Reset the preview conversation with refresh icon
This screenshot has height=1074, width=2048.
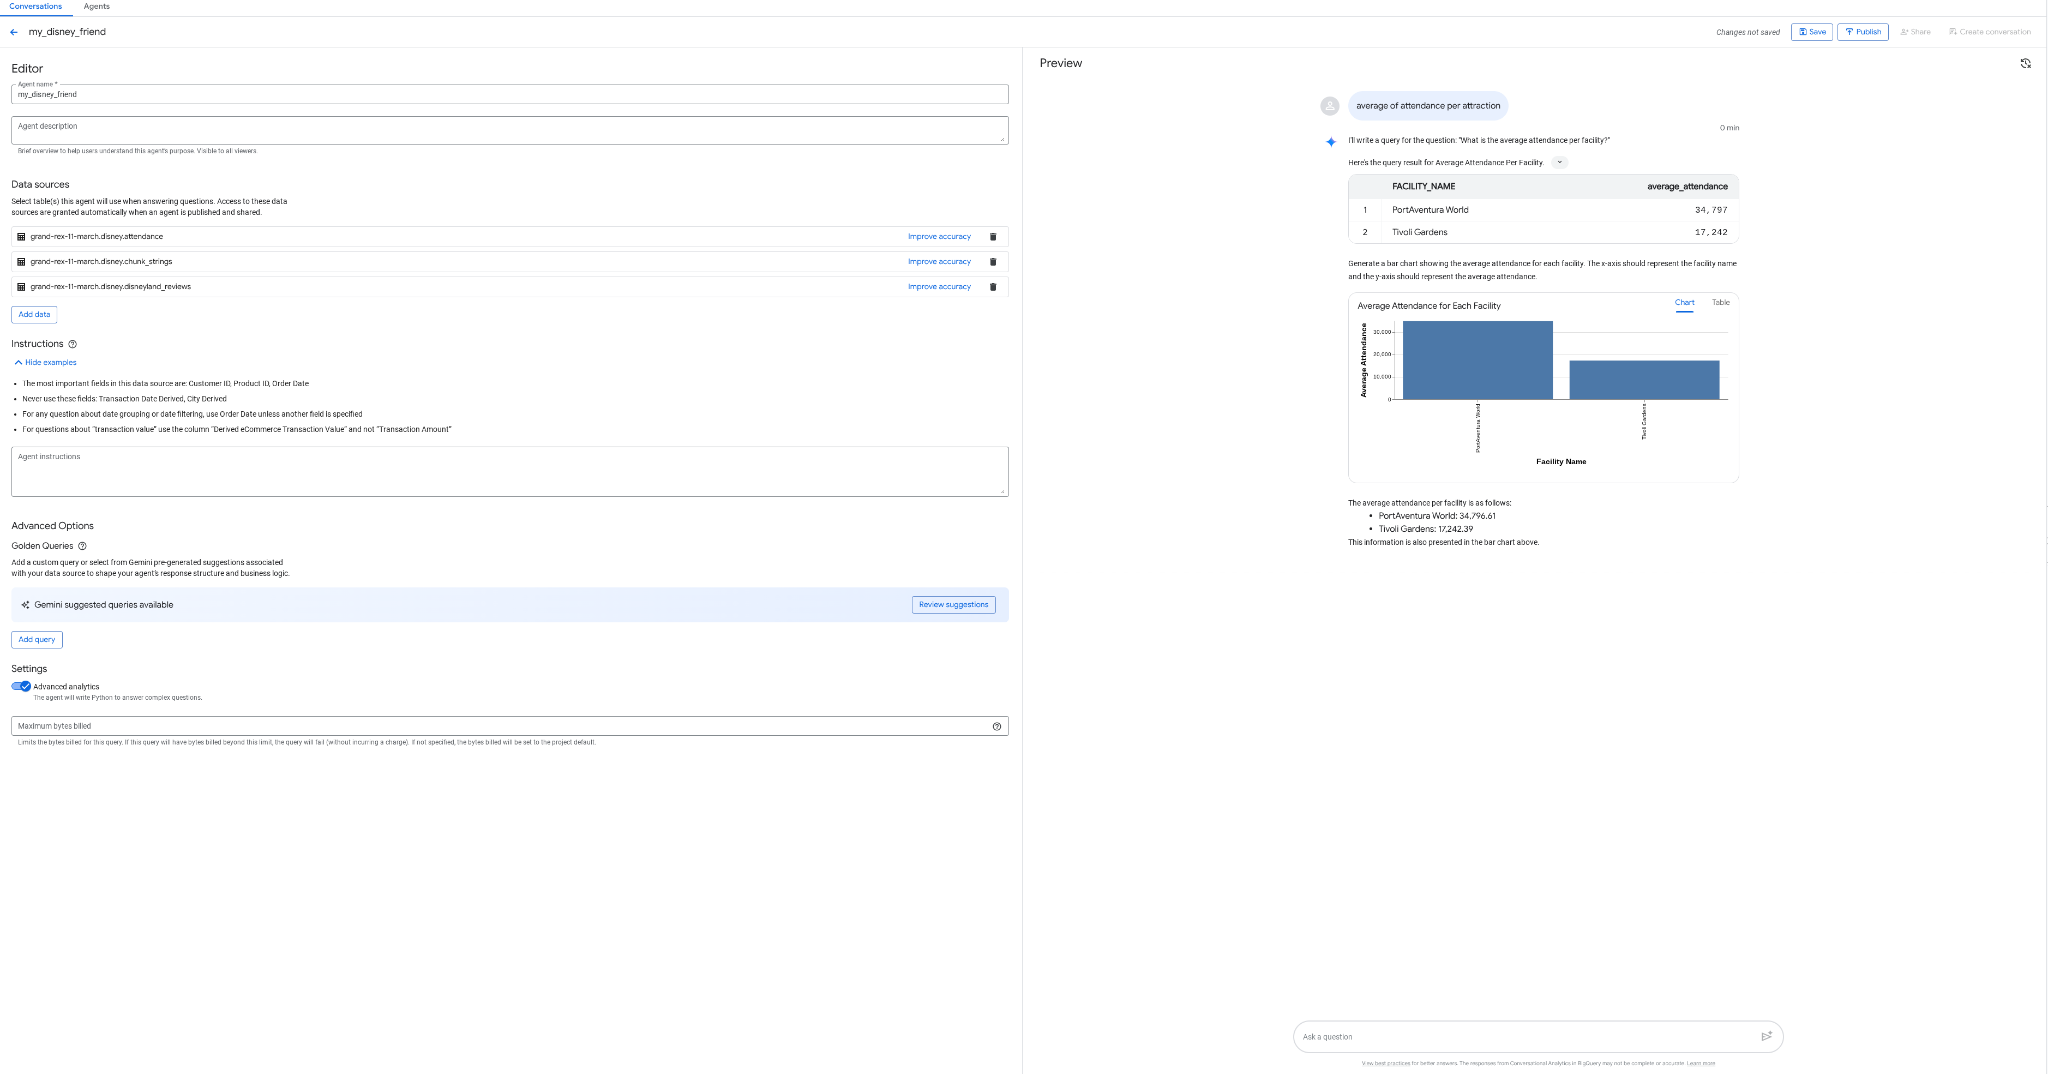[2025, 63]
